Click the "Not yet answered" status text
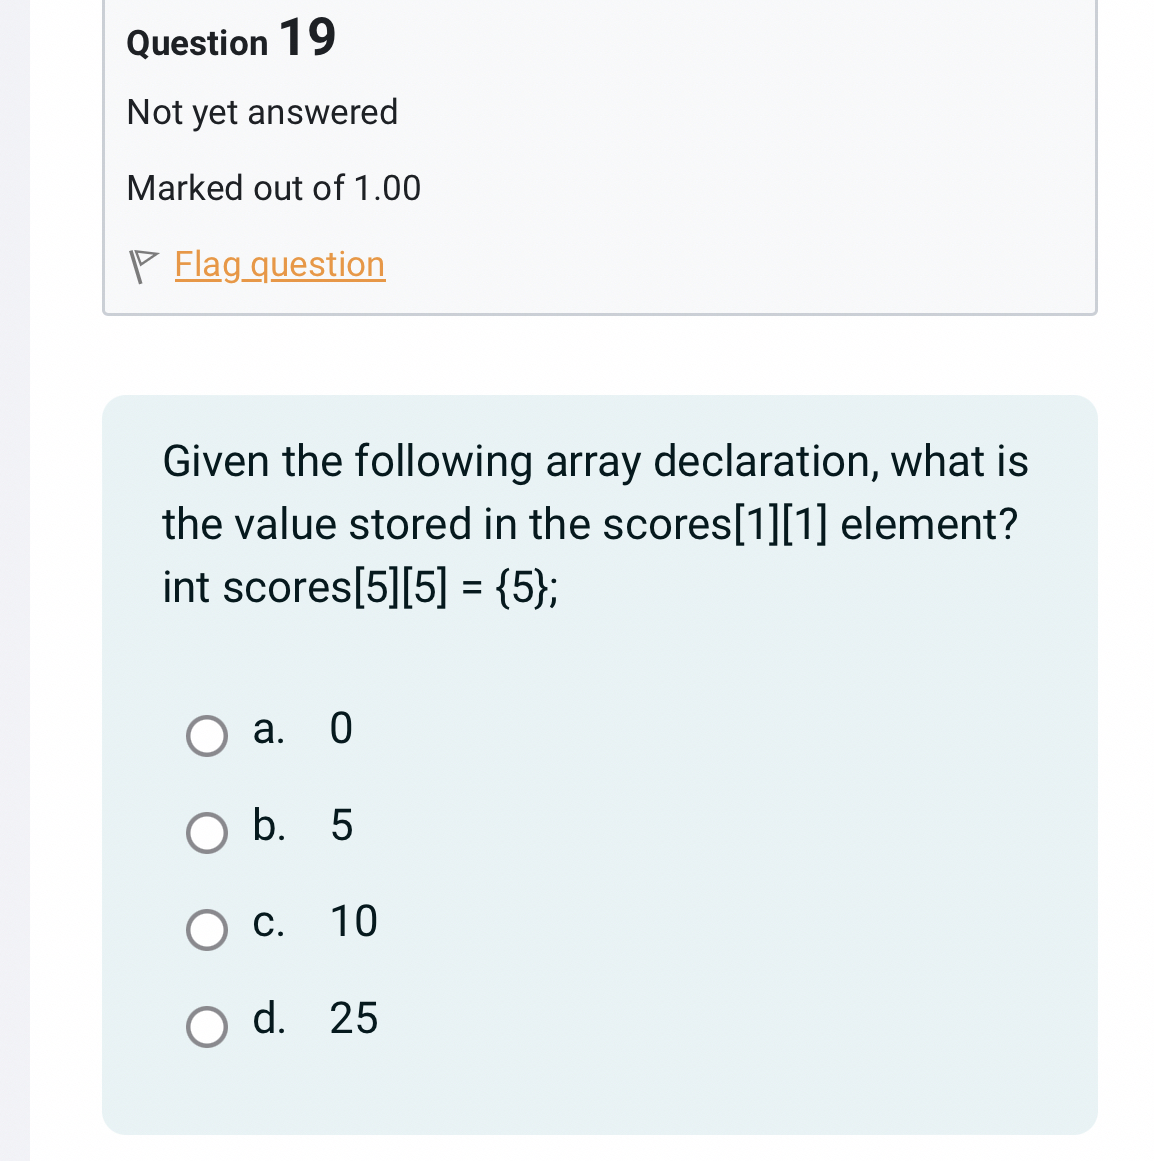 (x=262, y=112)
